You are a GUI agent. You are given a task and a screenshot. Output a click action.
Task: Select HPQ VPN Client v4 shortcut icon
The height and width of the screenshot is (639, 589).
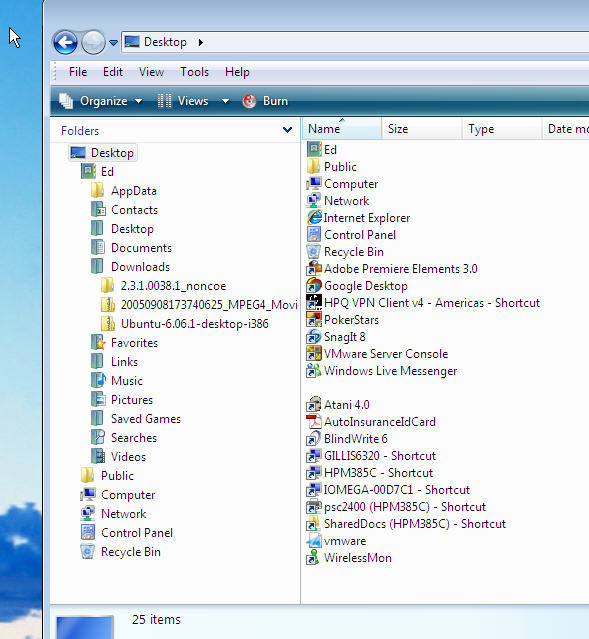[x=314, y=303]
